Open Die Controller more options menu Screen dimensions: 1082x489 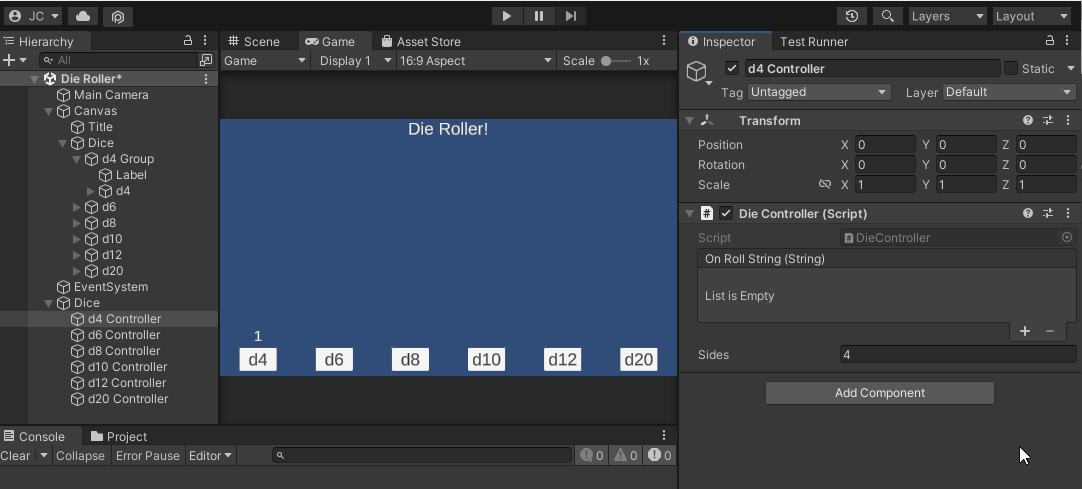coord(1068,213)
